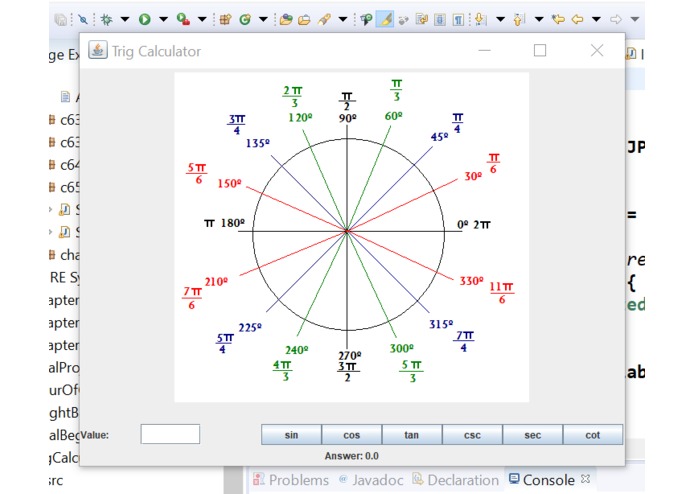This screenshot has width=695, height=494.
Task: Click the Open Type icon
Action: [286, 19]
